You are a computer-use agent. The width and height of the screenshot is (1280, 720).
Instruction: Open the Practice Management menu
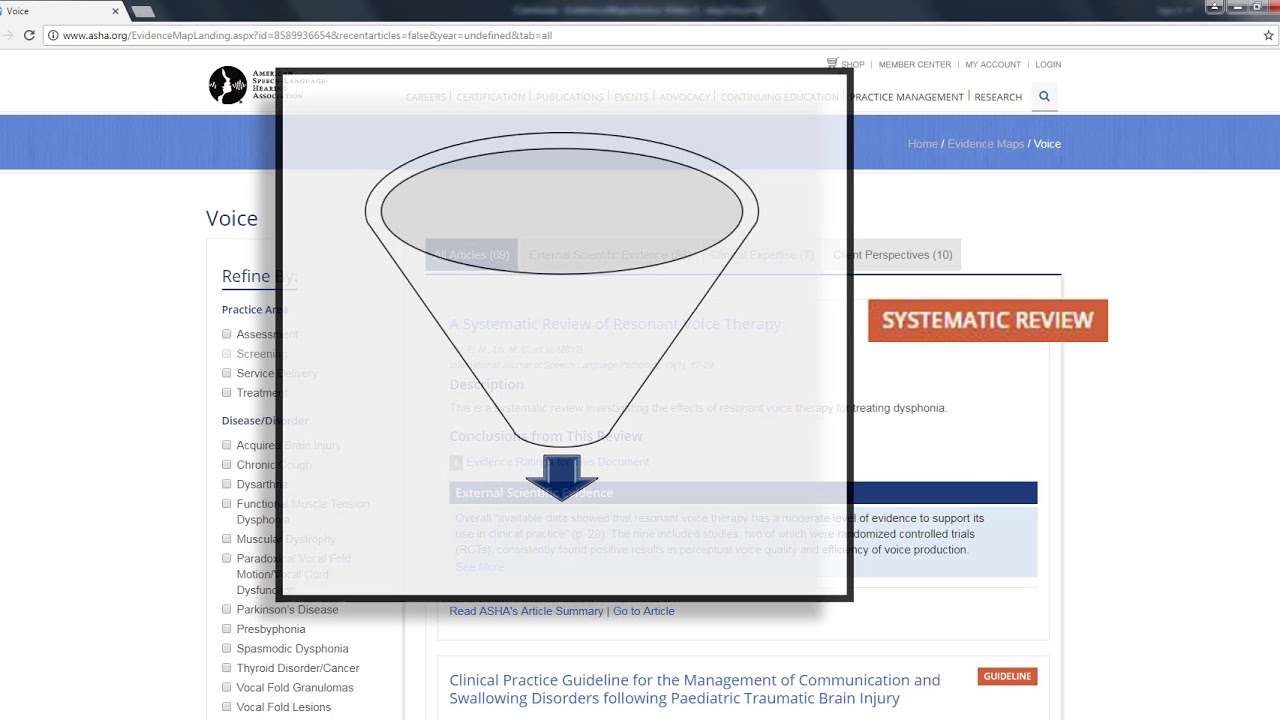click(908, 97)
